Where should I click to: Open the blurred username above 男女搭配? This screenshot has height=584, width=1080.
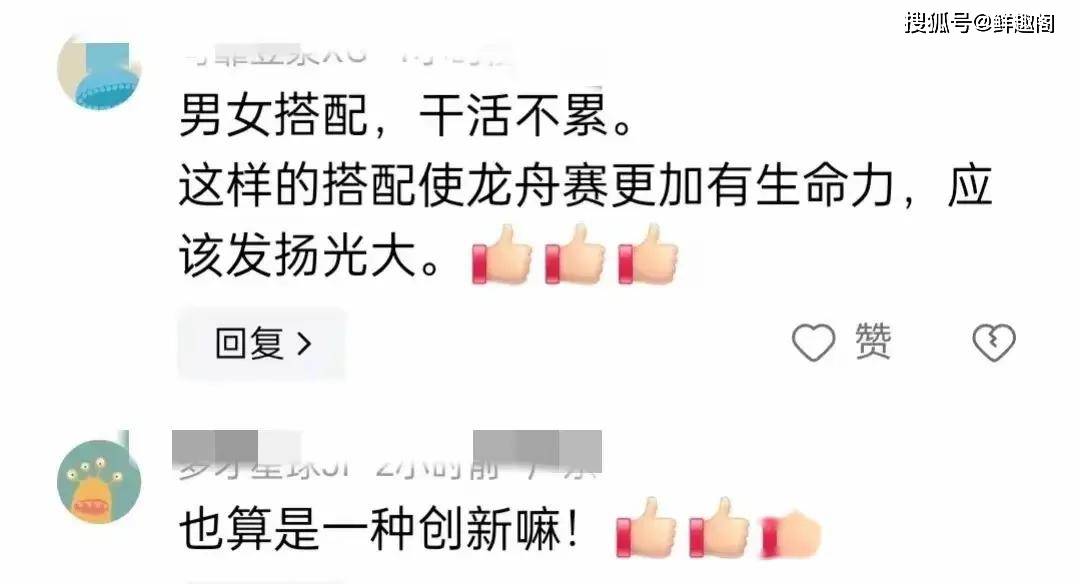(x=276, y=55)
